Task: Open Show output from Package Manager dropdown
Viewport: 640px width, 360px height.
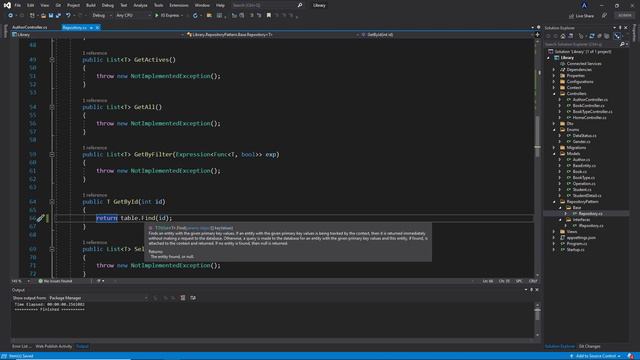Action: pyautogui.click(x=98, y=298)
